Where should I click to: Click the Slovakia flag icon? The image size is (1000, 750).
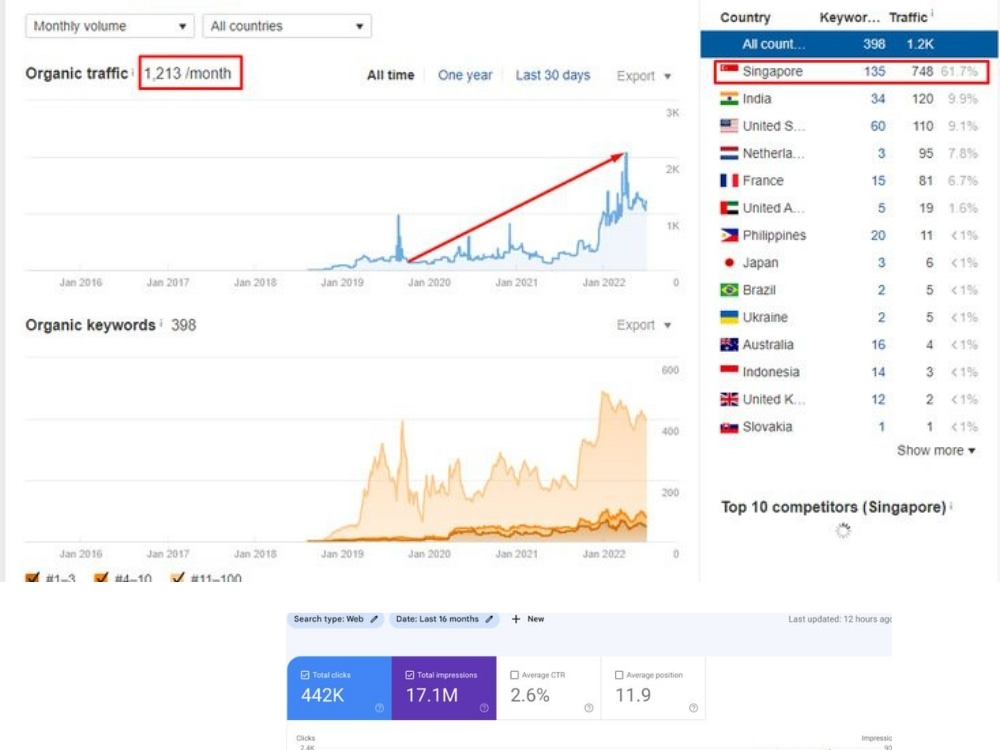(x=729, y=427)
